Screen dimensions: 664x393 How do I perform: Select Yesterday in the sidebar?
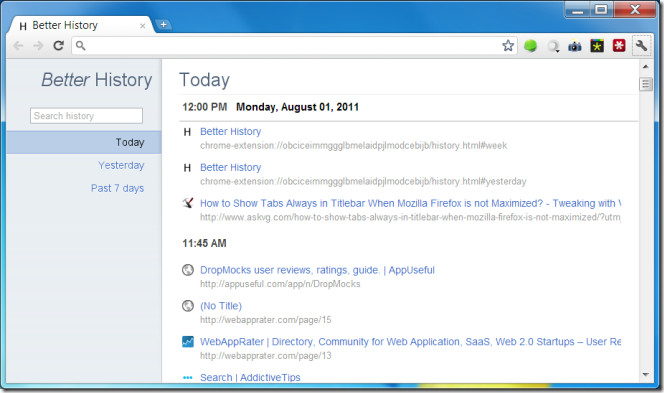tap(121, 165)
